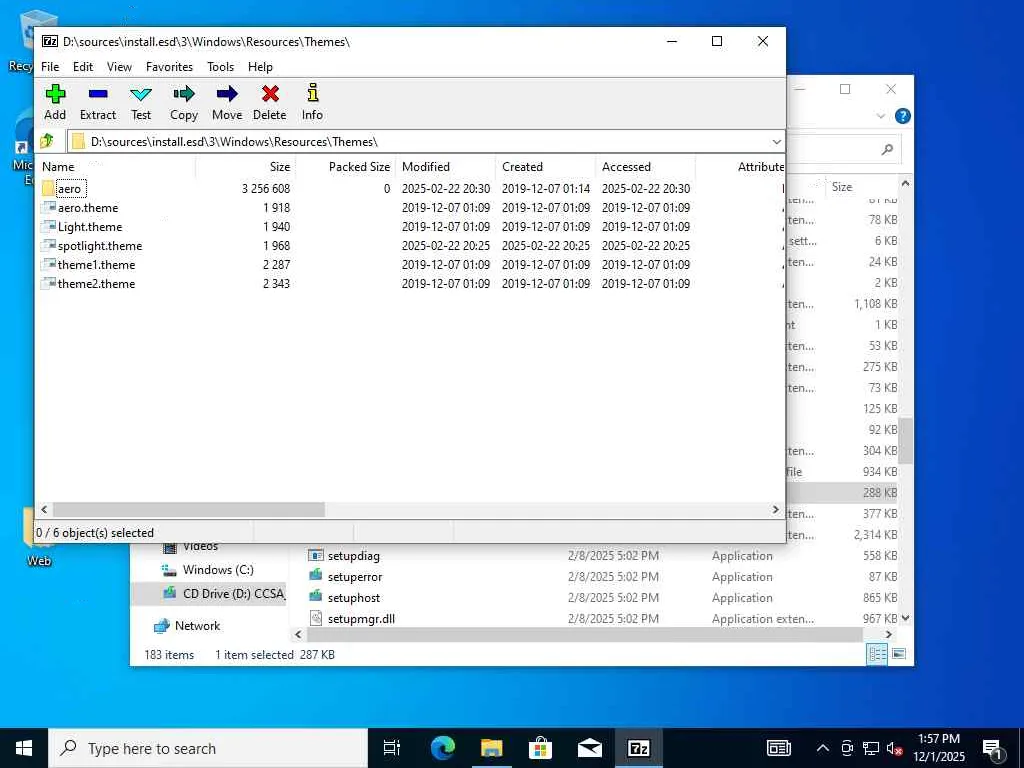Open the notification center icon
This screenshot has width=1024, height=768.
pyautogui.click(x=992, y=748)
